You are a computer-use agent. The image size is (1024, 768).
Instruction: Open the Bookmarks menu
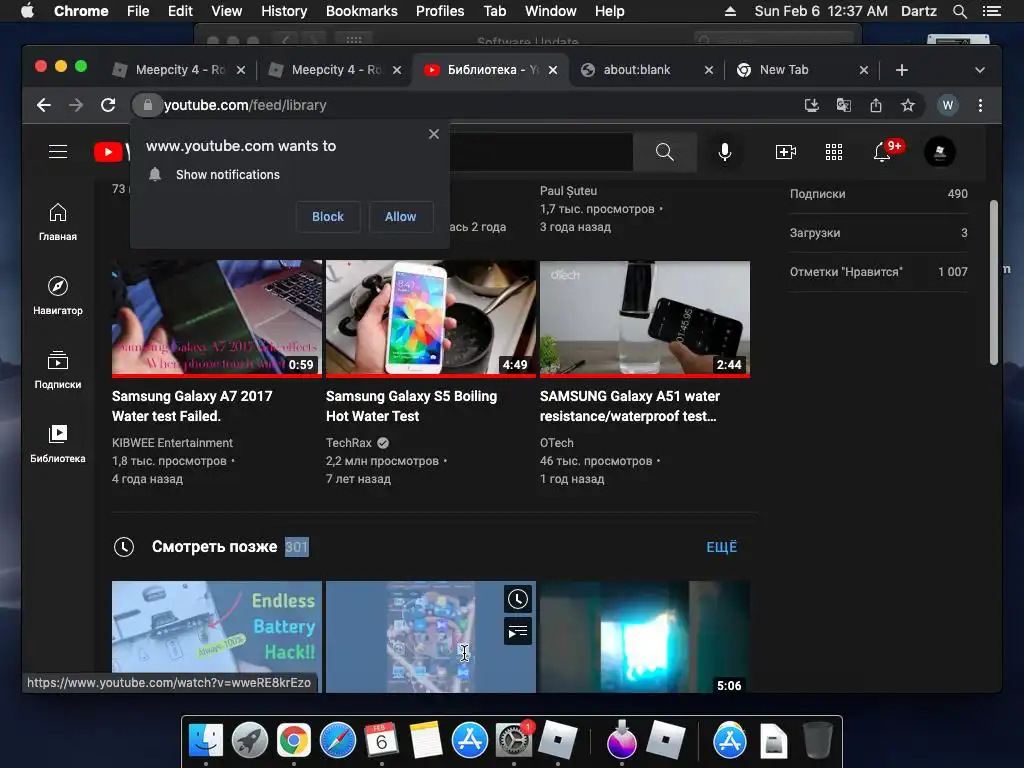pos(362,11)
